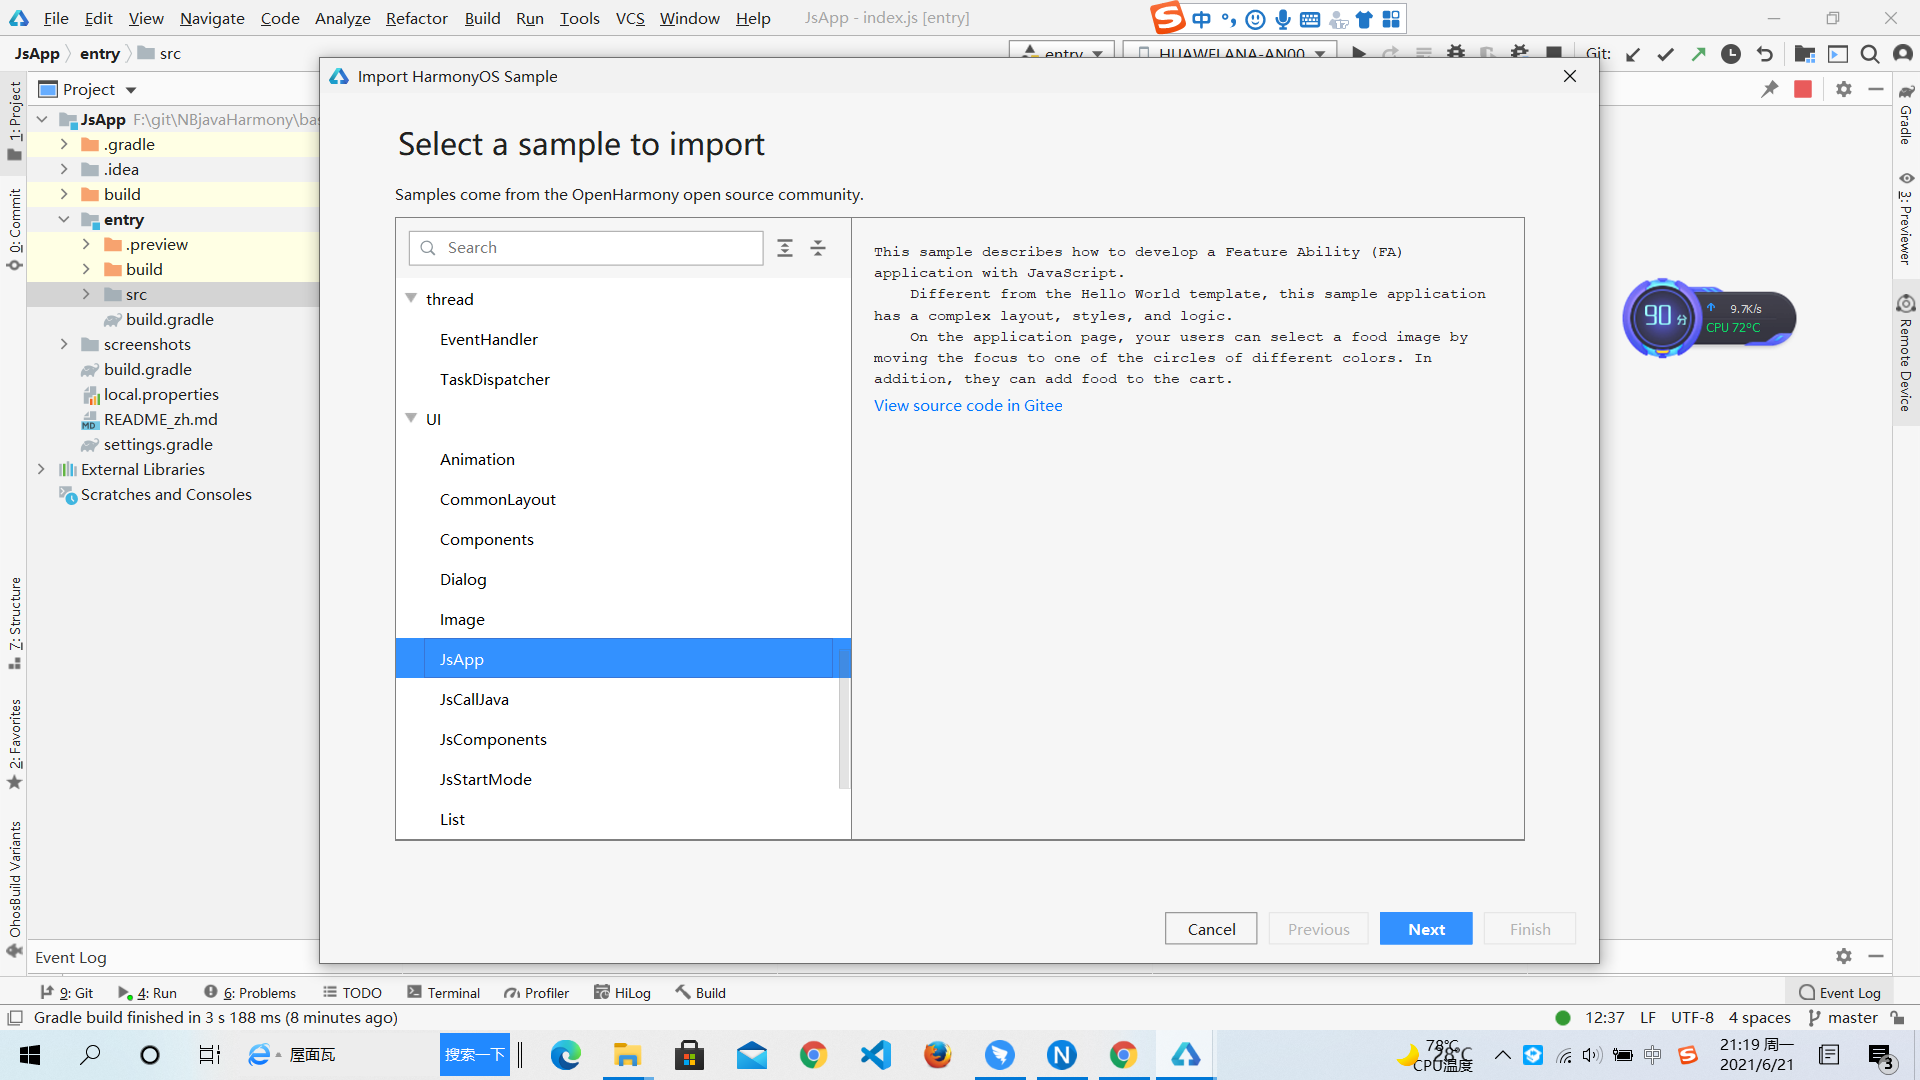This screenshot has height=1080, width=1920.
Task: Click the expand all icon beside Search
Action: (x=785, y=248)
